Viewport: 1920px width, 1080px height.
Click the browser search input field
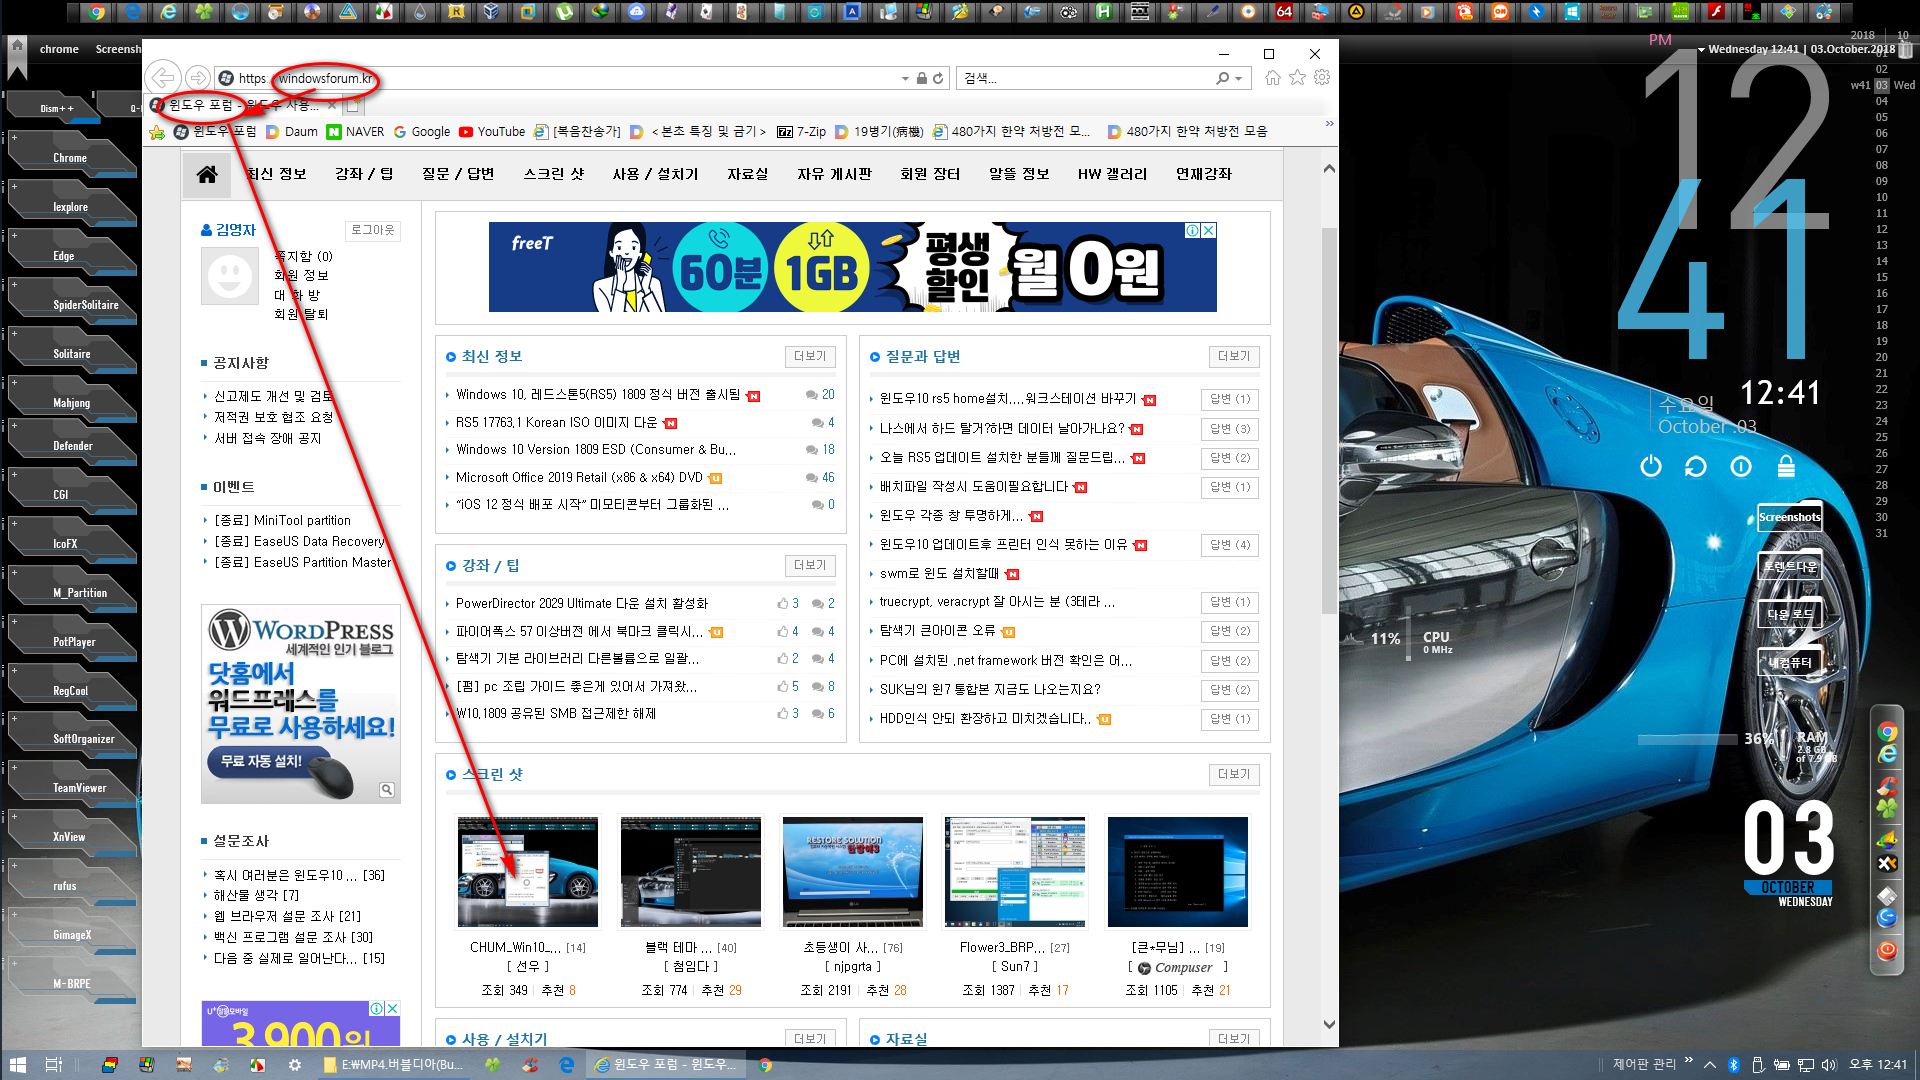tap(1085, 78)
